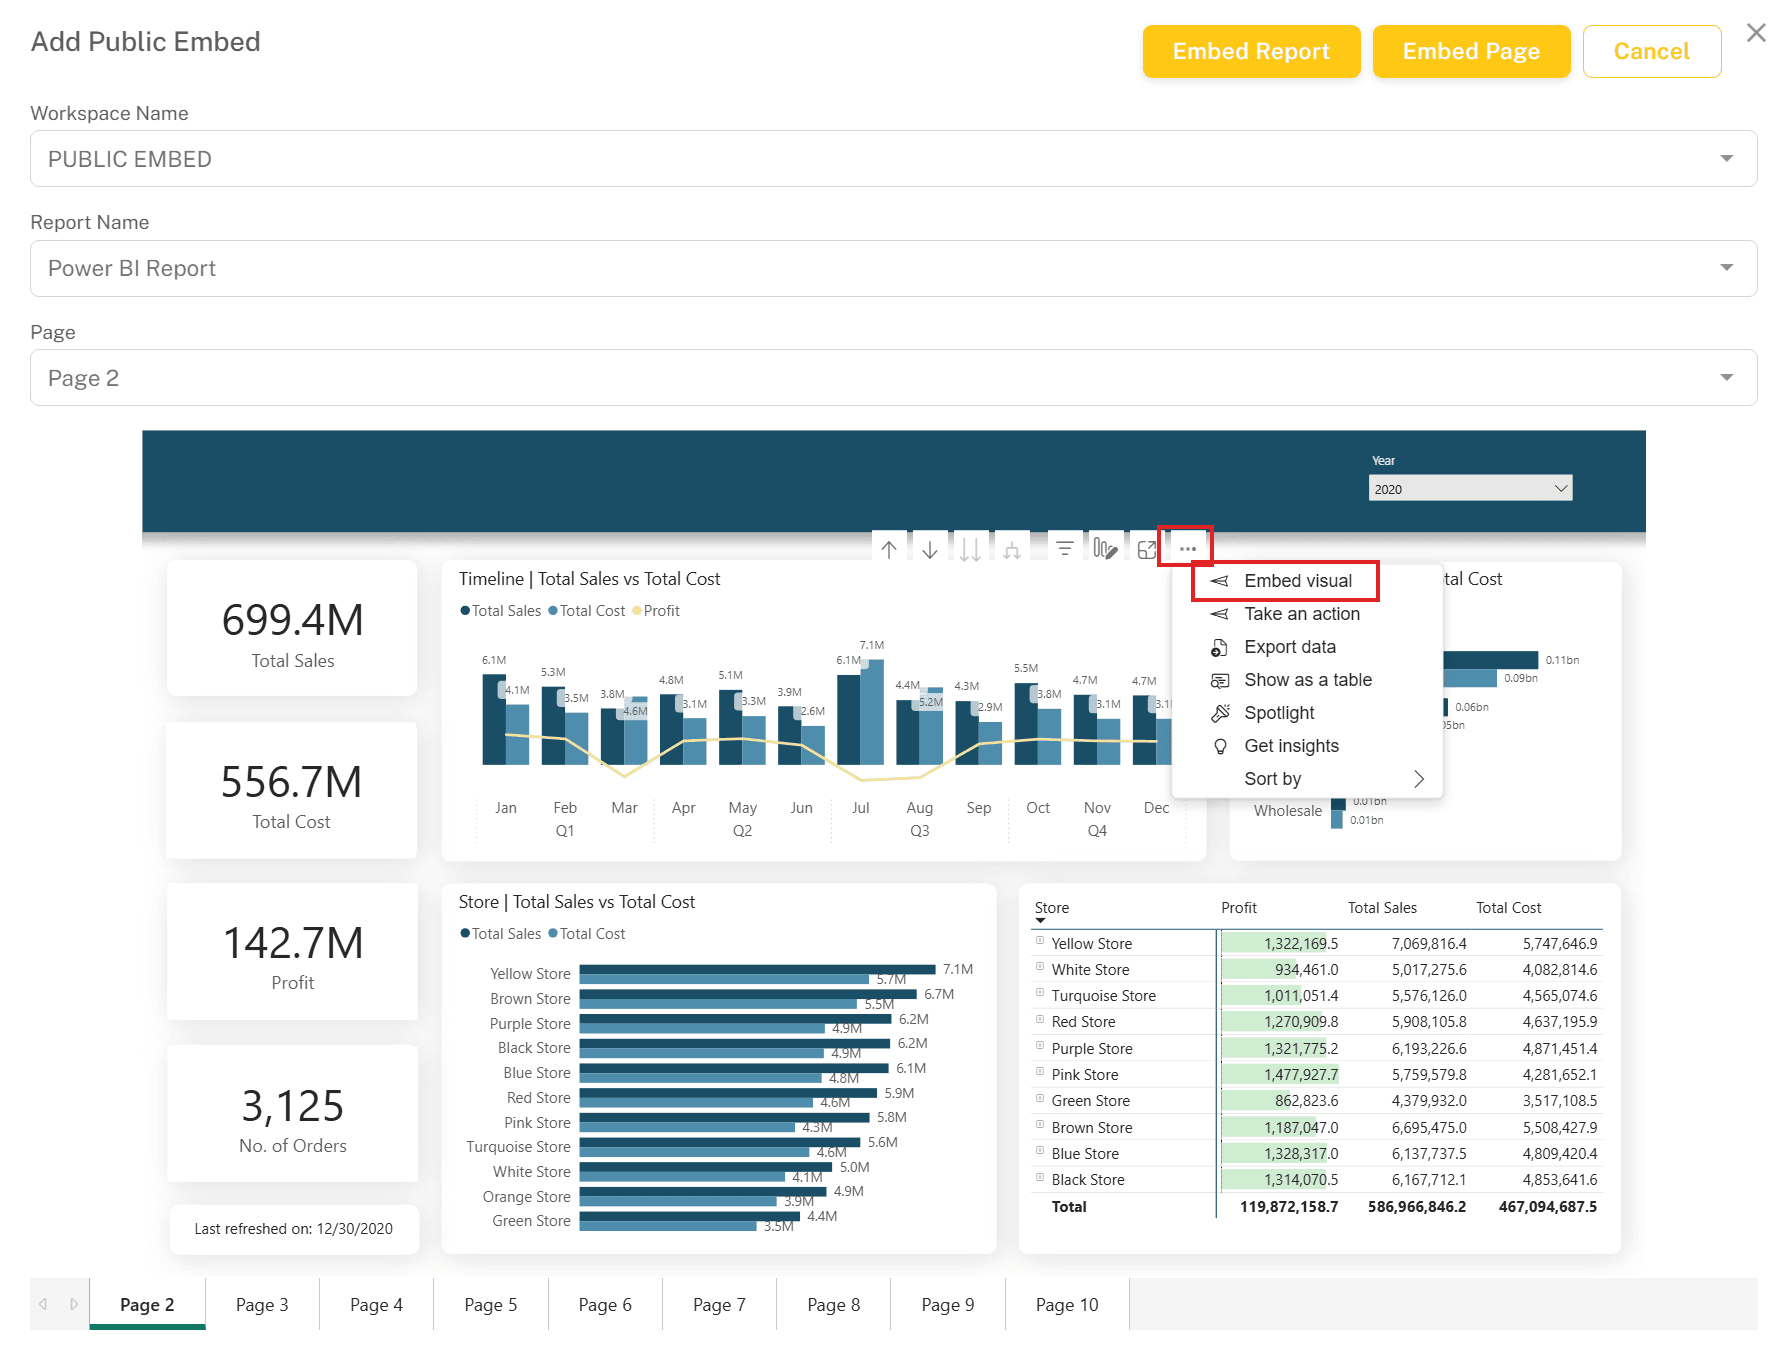Choose Export data menu option
The height and width of the screenshot is (1354, 1786).
click(x=1288, y=647)
